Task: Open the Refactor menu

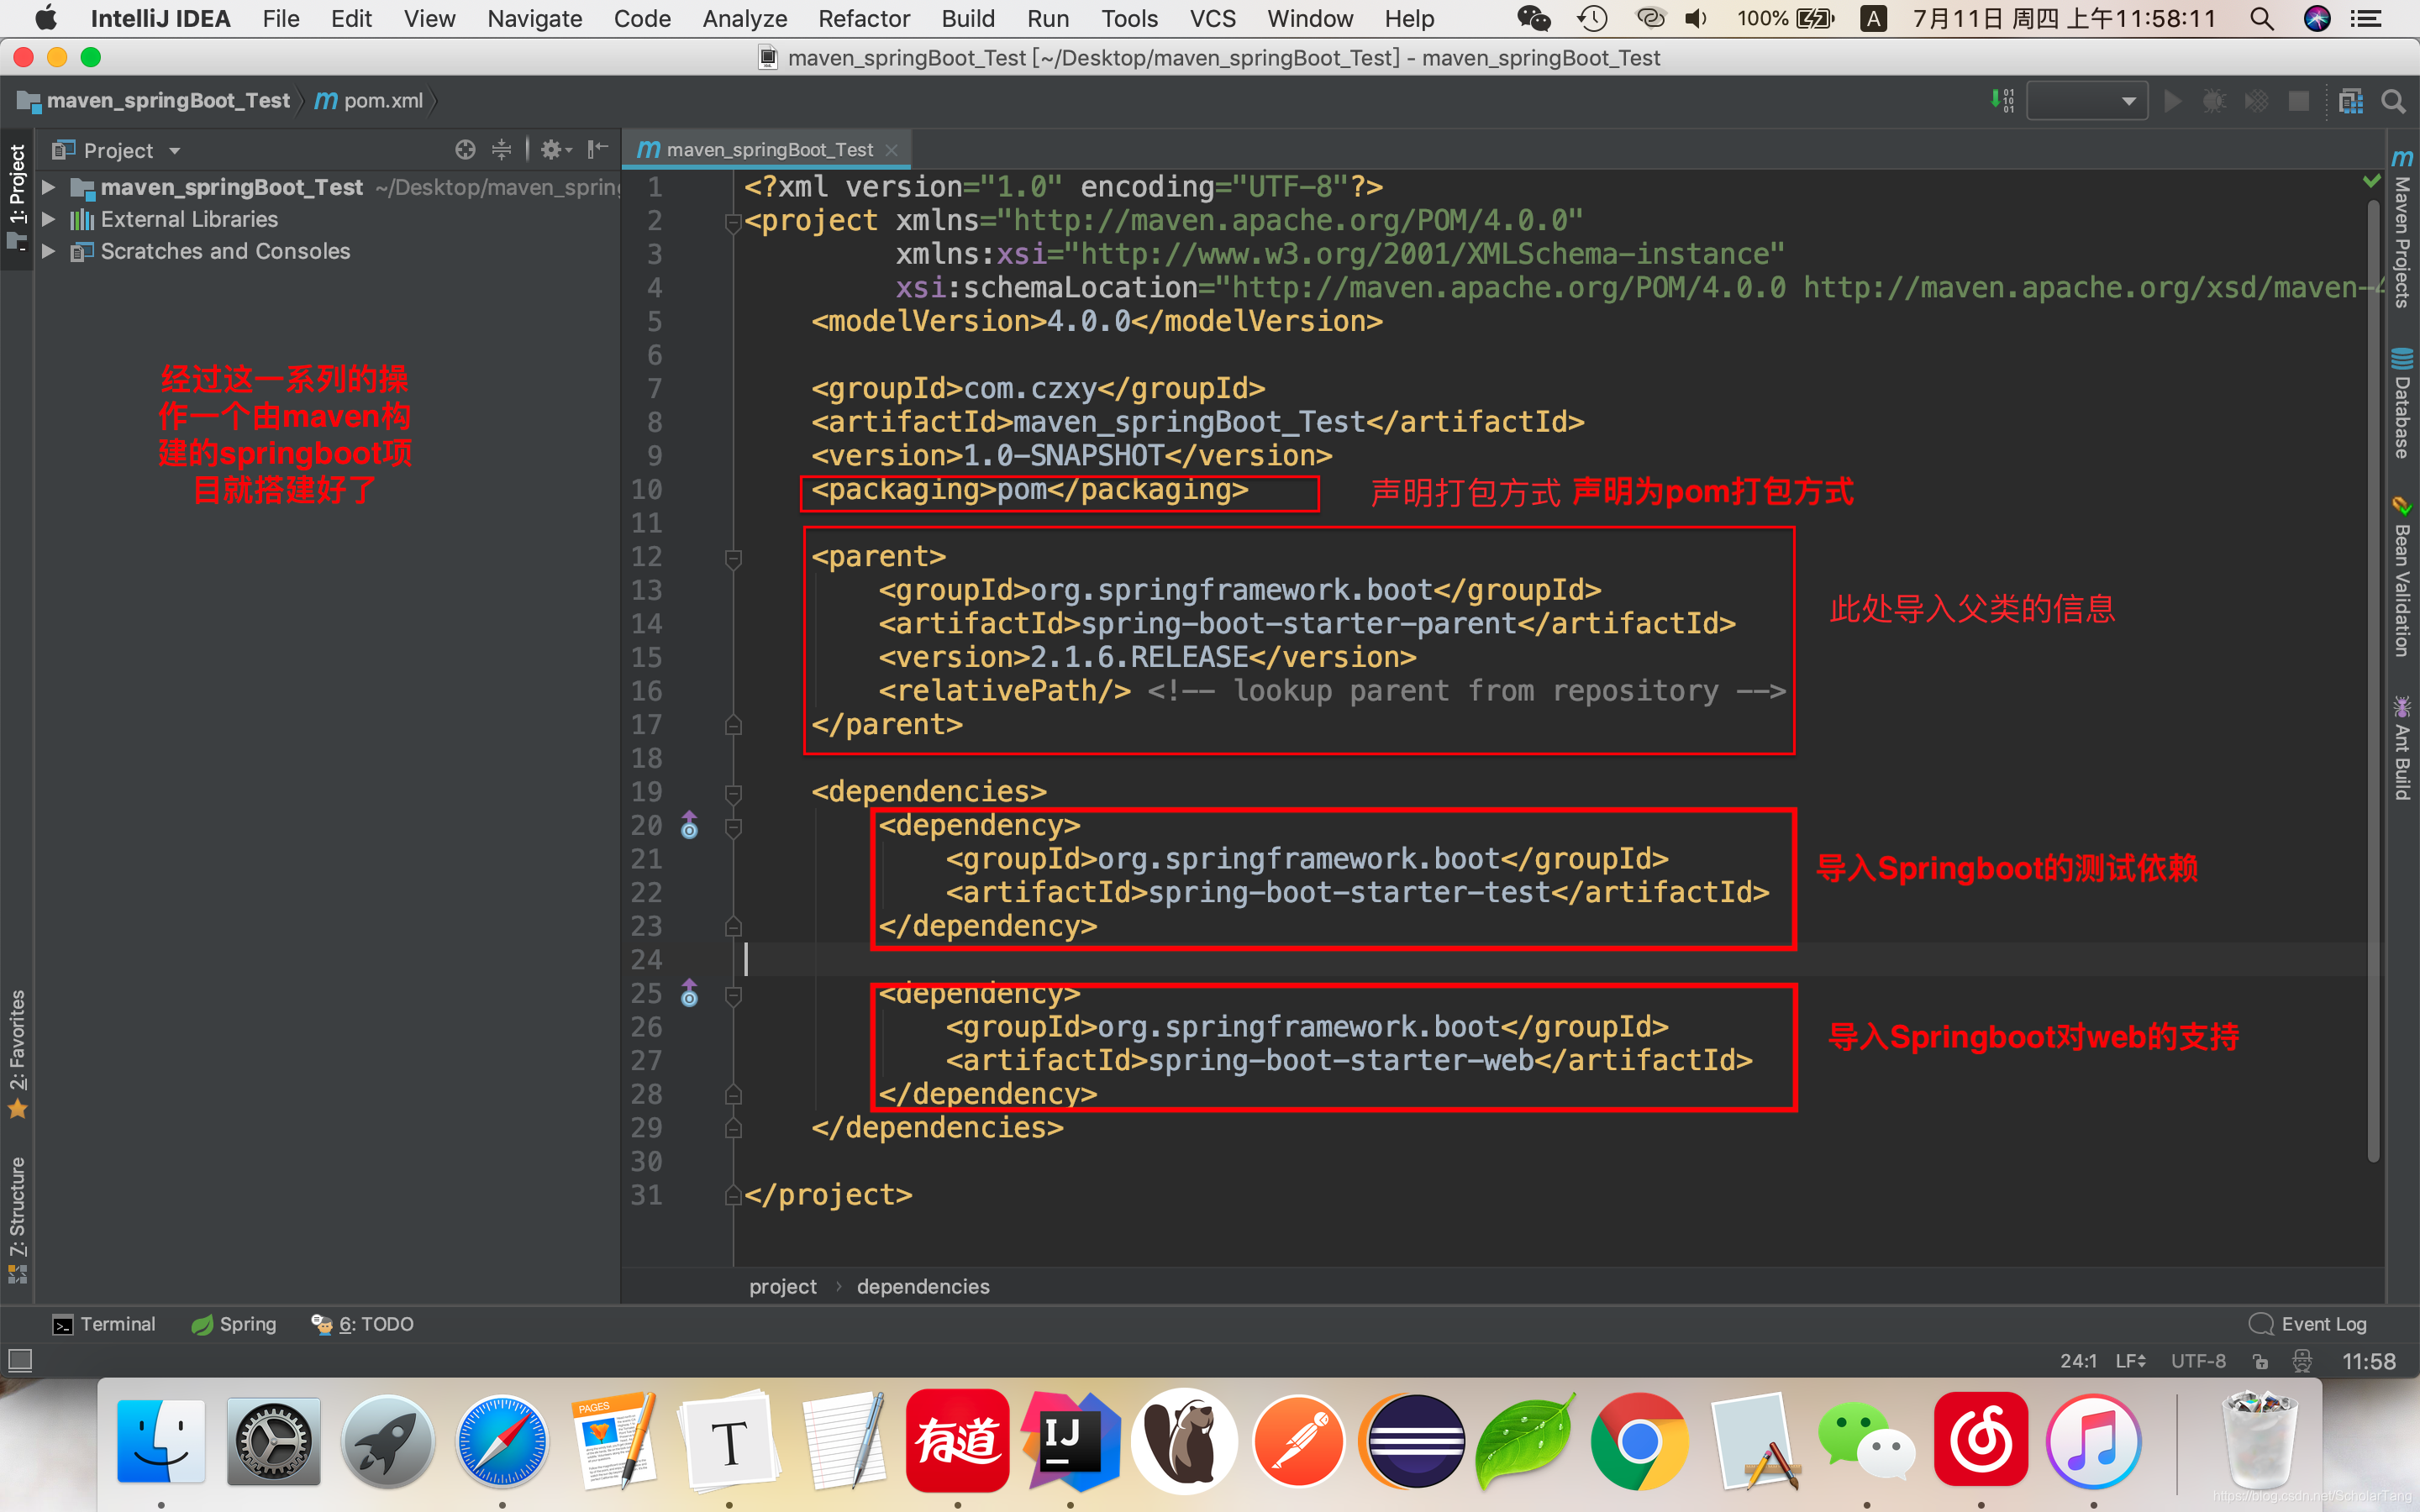Action: 864,18
